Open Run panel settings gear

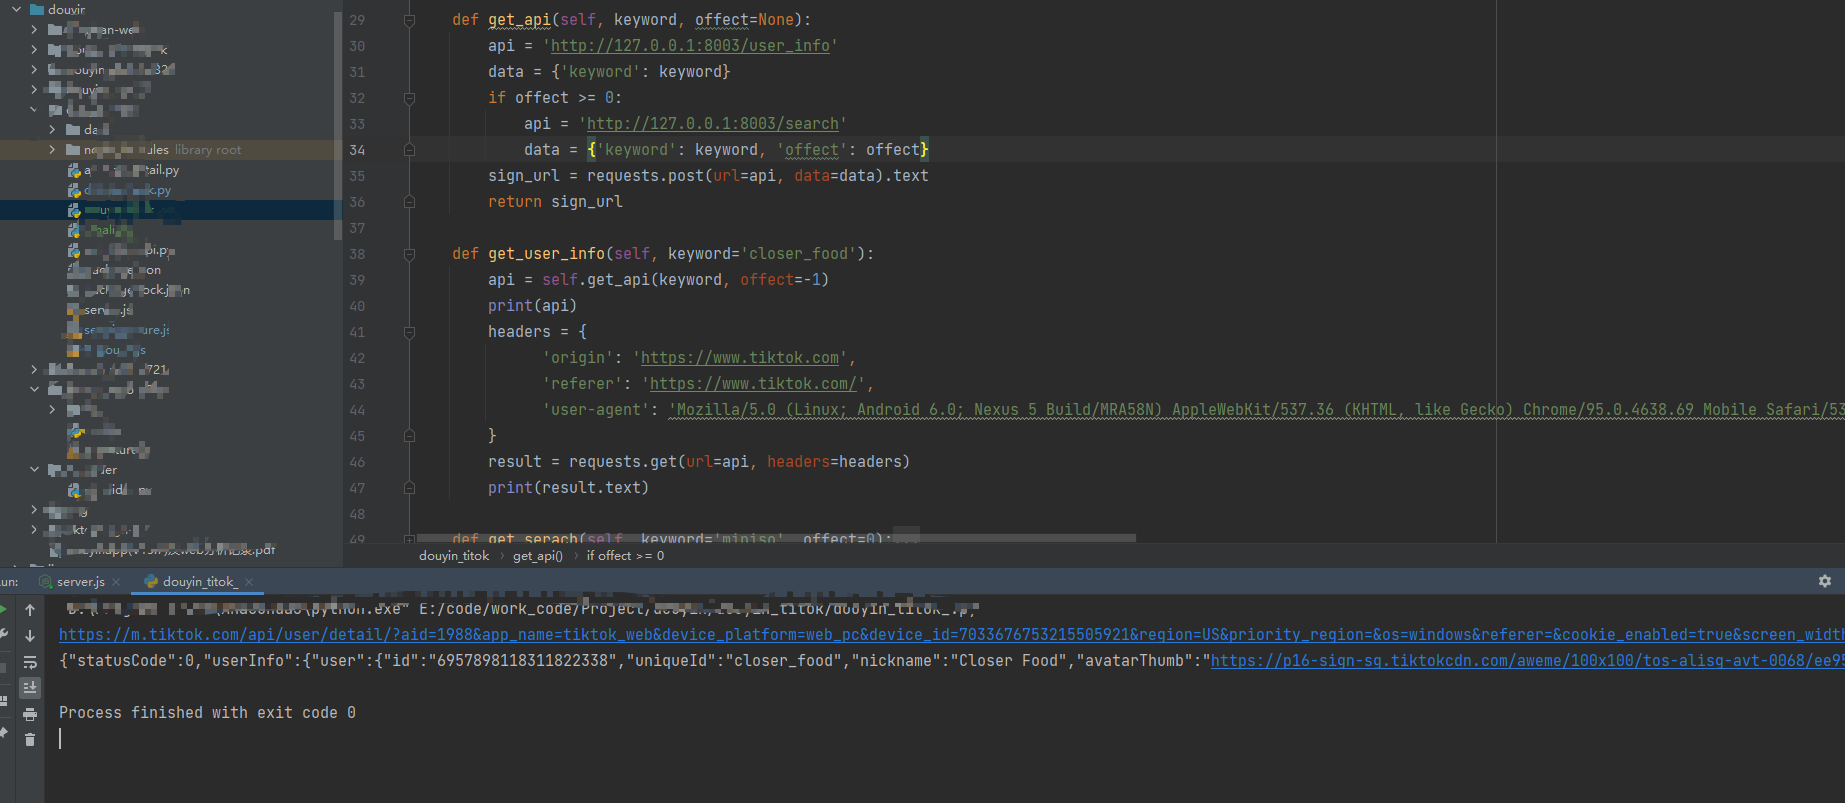click(1825, 581)
